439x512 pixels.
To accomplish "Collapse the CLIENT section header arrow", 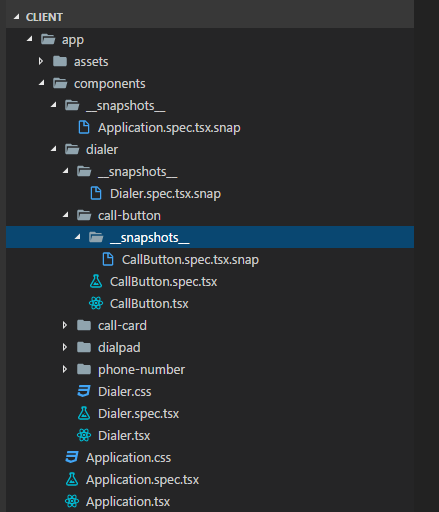I will click(16, 17).
